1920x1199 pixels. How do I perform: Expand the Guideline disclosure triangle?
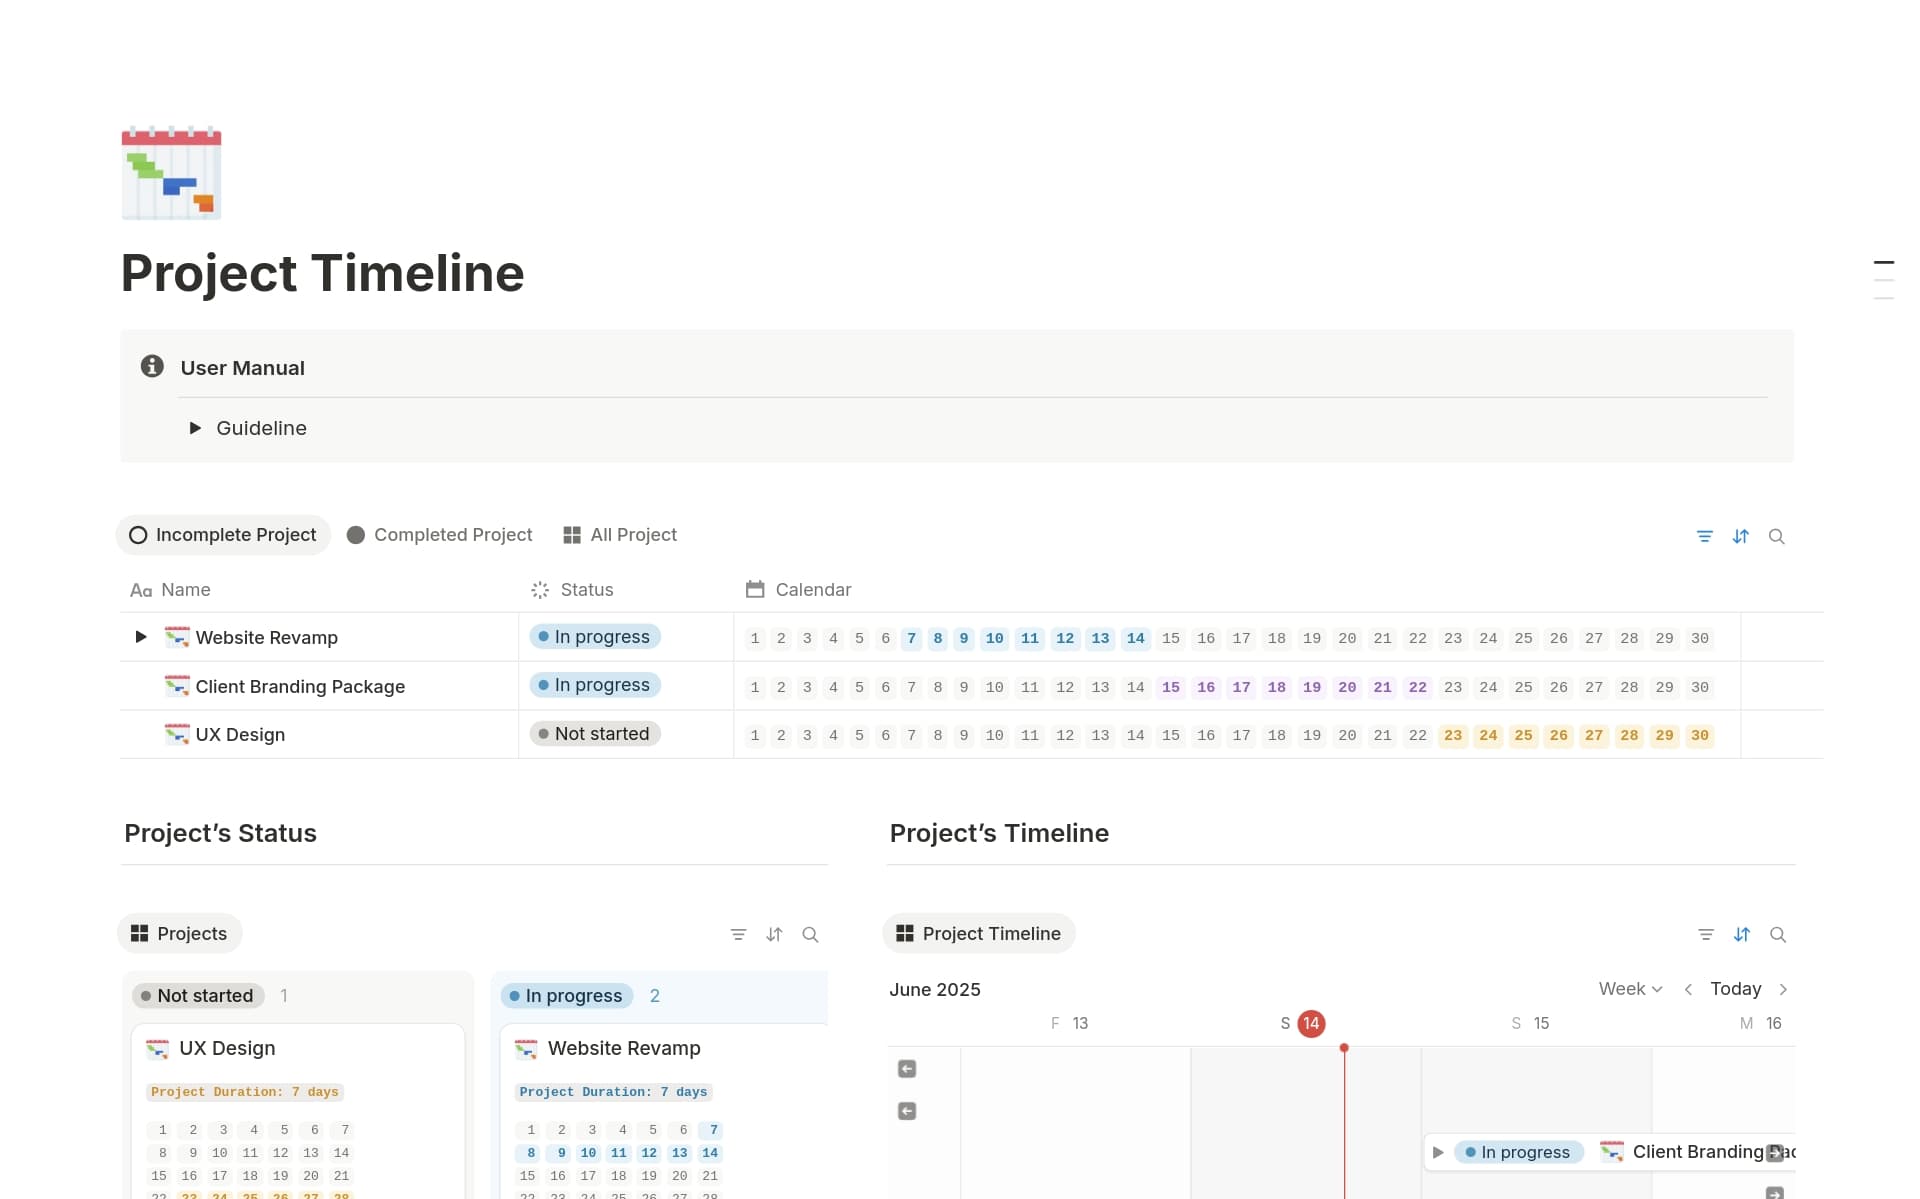[x=196, y=428]
